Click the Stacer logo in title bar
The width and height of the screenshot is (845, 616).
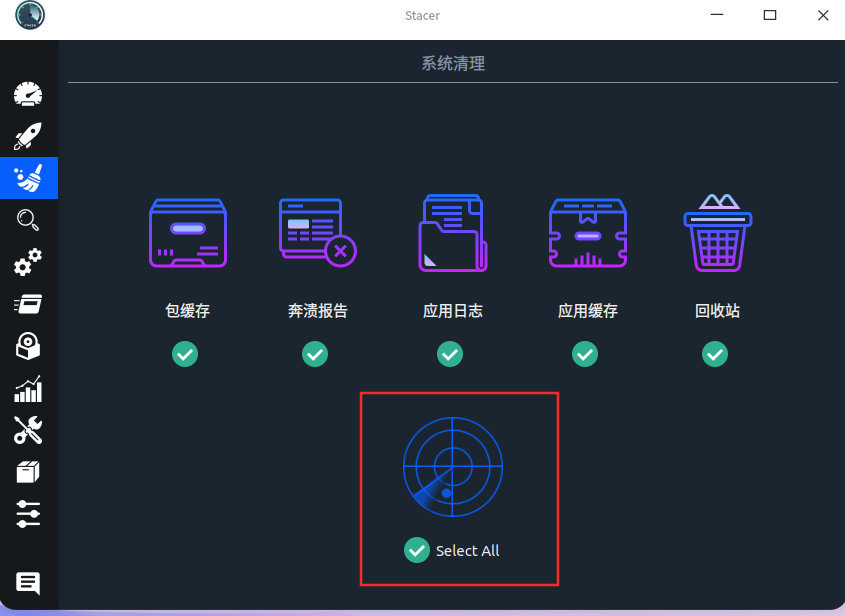[x=30, y=15]
